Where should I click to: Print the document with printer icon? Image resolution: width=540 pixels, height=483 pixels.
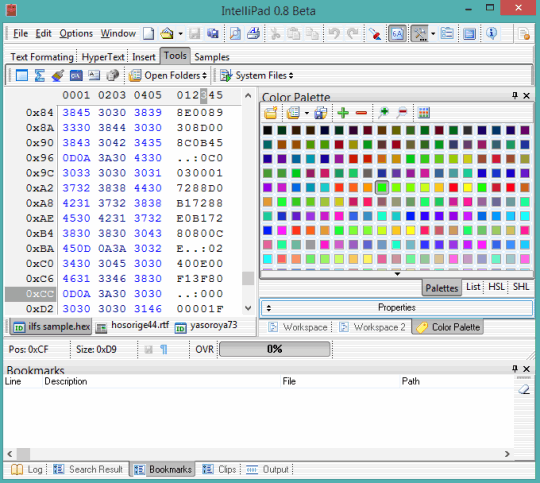pos(254,34)
